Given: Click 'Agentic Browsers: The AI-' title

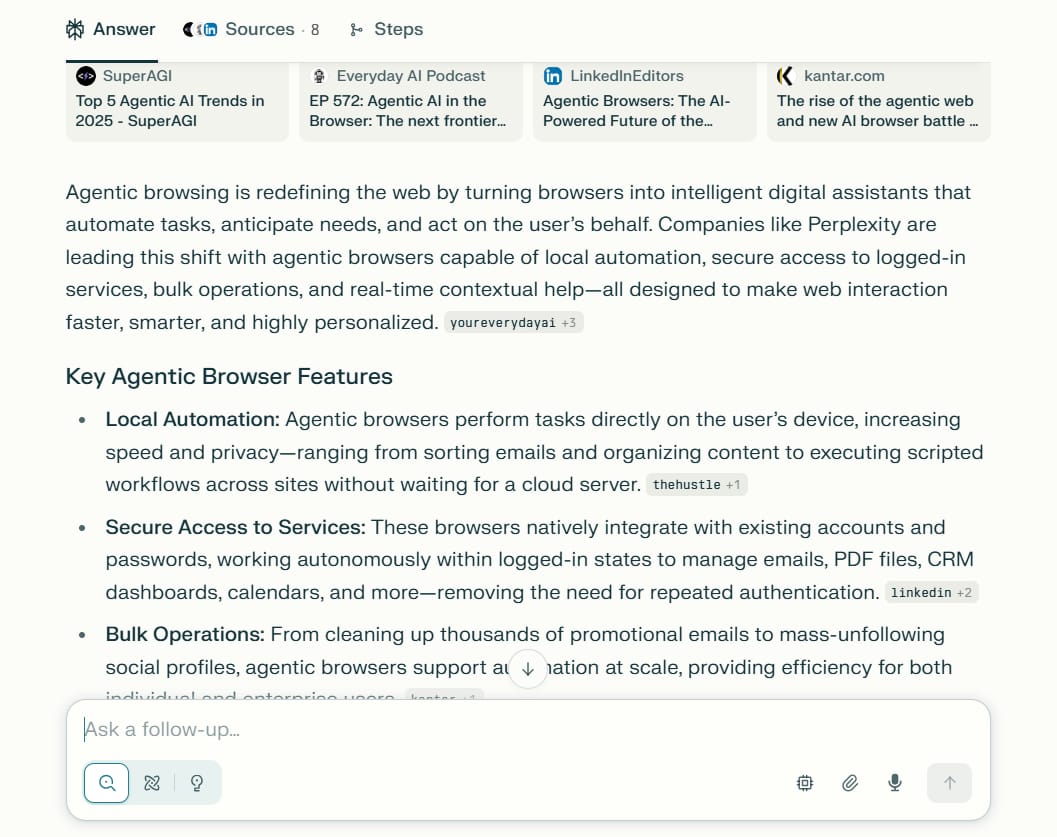Looking at the screenshot, I should point(636,101).
